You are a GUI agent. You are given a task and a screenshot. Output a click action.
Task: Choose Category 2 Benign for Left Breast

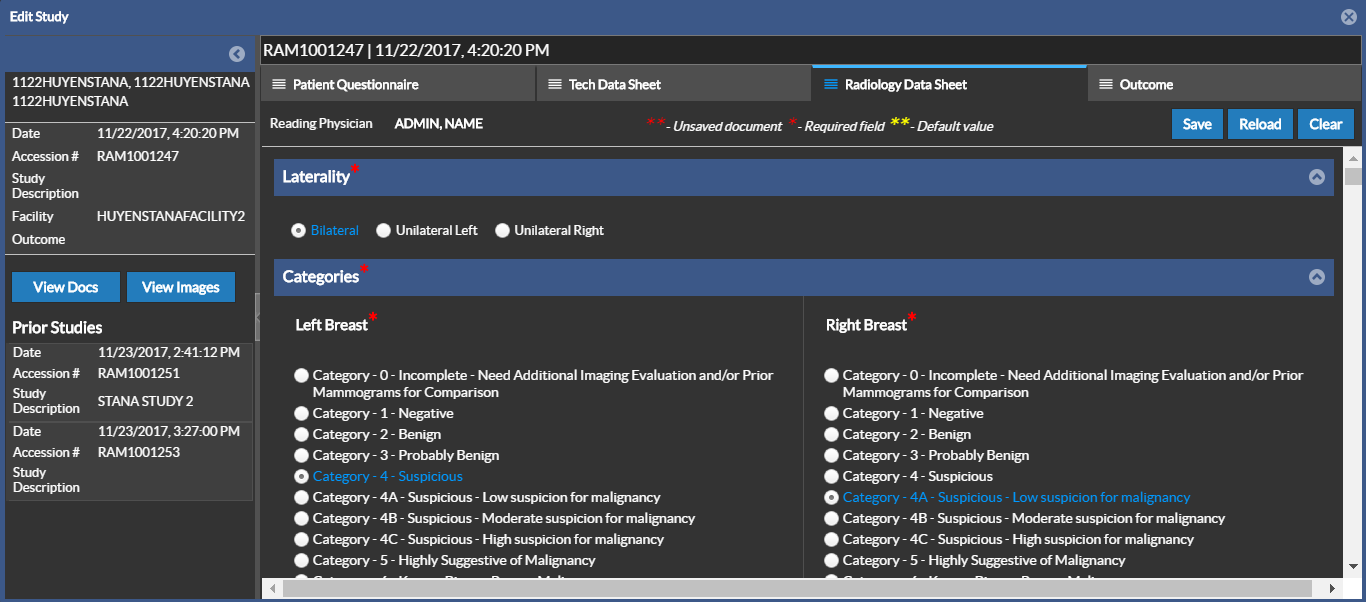click(301, 435)
